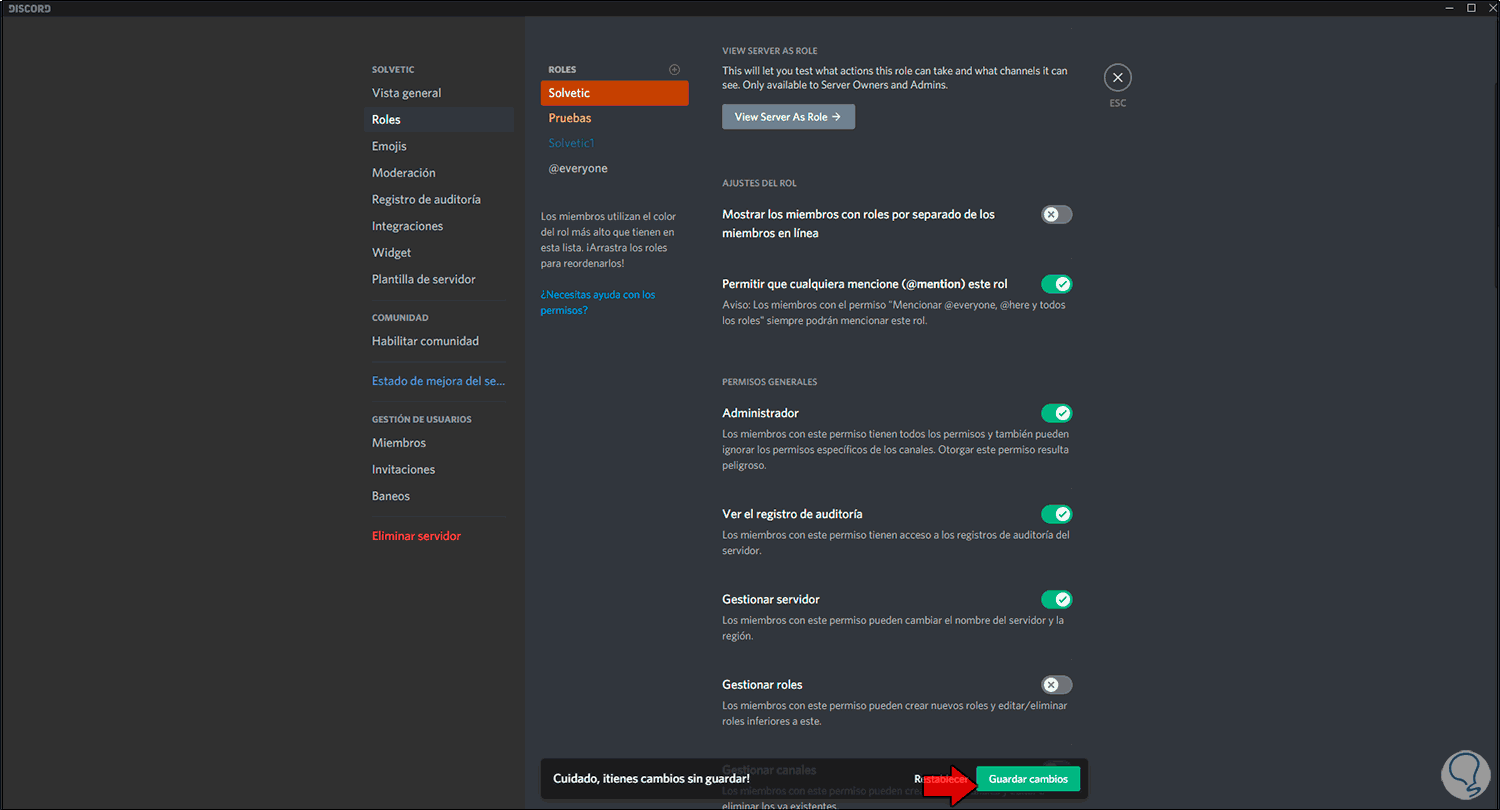The width and height of the screenshot is (1500, 810).
Task: Open the Moderación section
Action: (439, 173)
